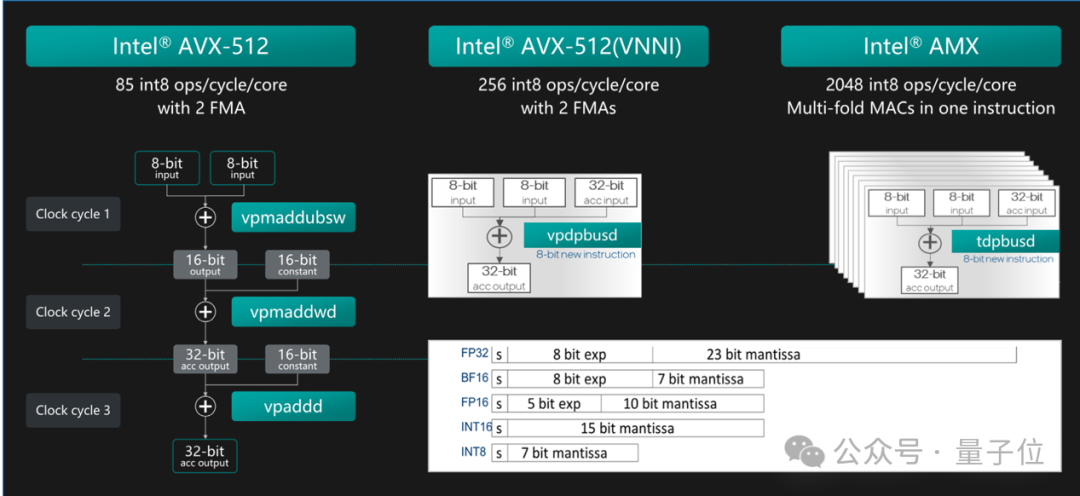The image size is (1080, 496).
Task: Click the gray 16-bit output box
Action: [x=205, y=264]
